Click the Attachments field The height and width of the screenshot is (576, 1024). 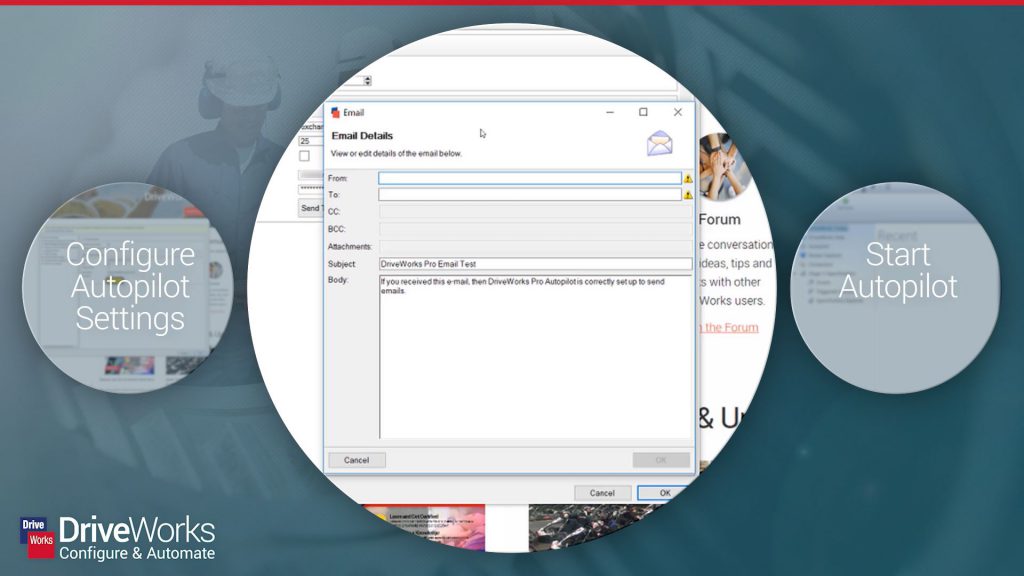click(535, 247)
